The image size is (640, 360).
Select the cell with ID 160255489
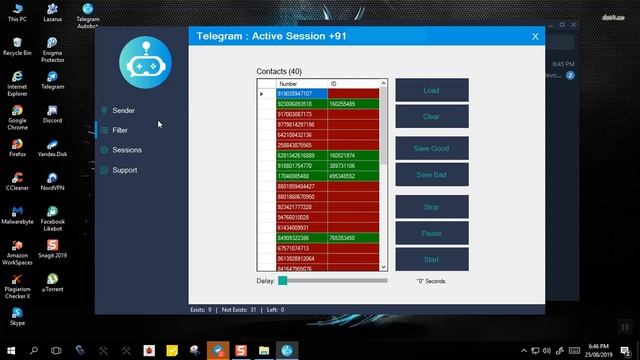click(x=353, y=104)
